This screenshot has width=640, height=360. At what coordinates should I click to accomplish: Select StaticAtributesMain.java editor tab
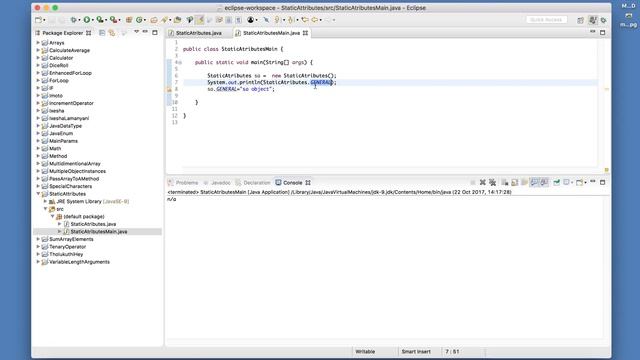tap(271, 33)
